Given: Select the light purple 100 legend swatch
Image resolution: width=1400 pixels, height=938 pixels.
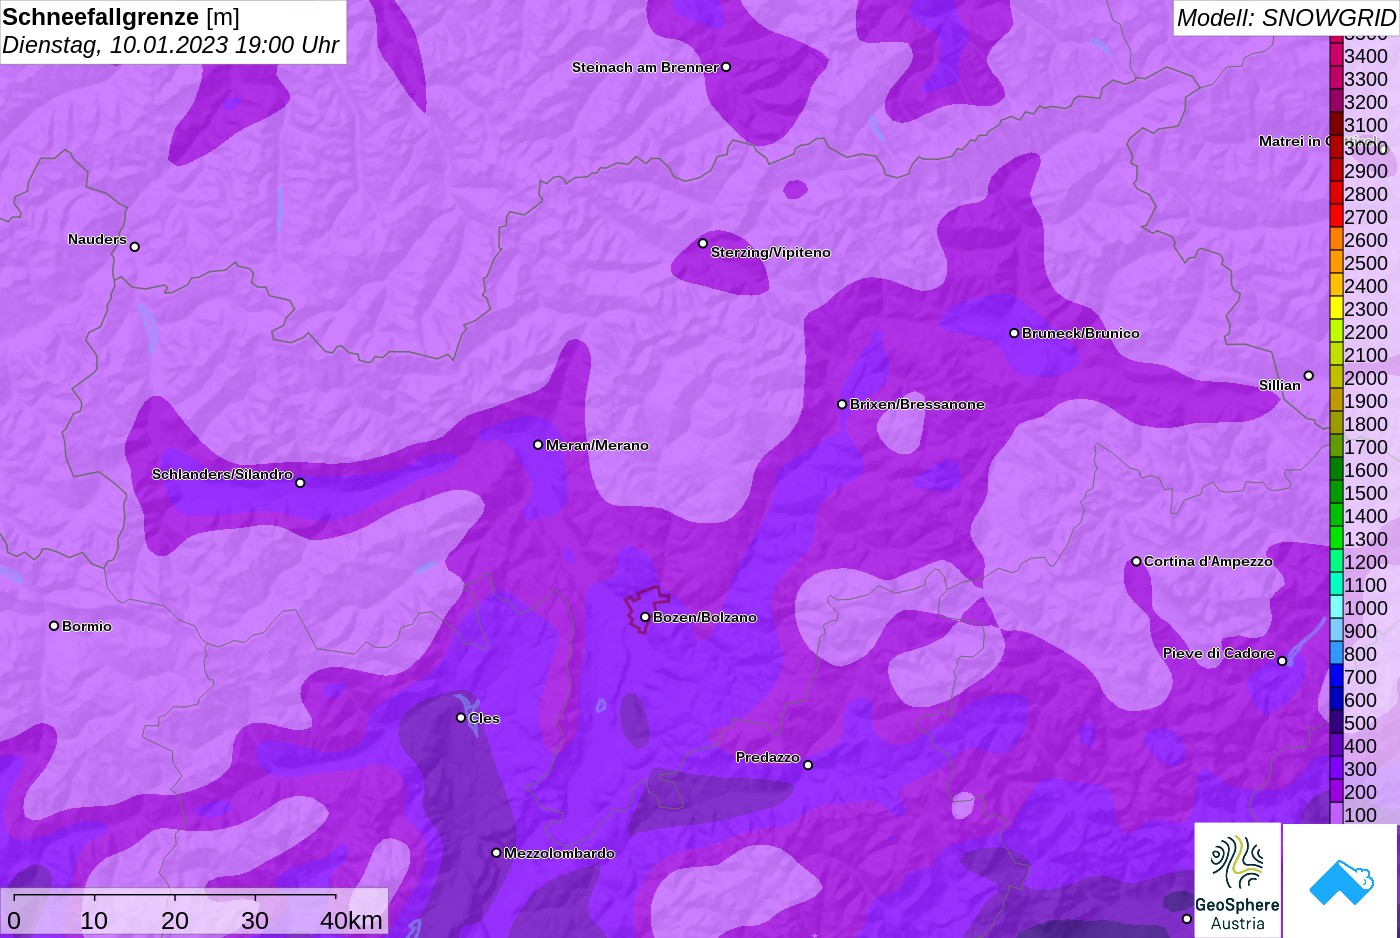Looking at the screenshot, I should tap(1336, 814).
